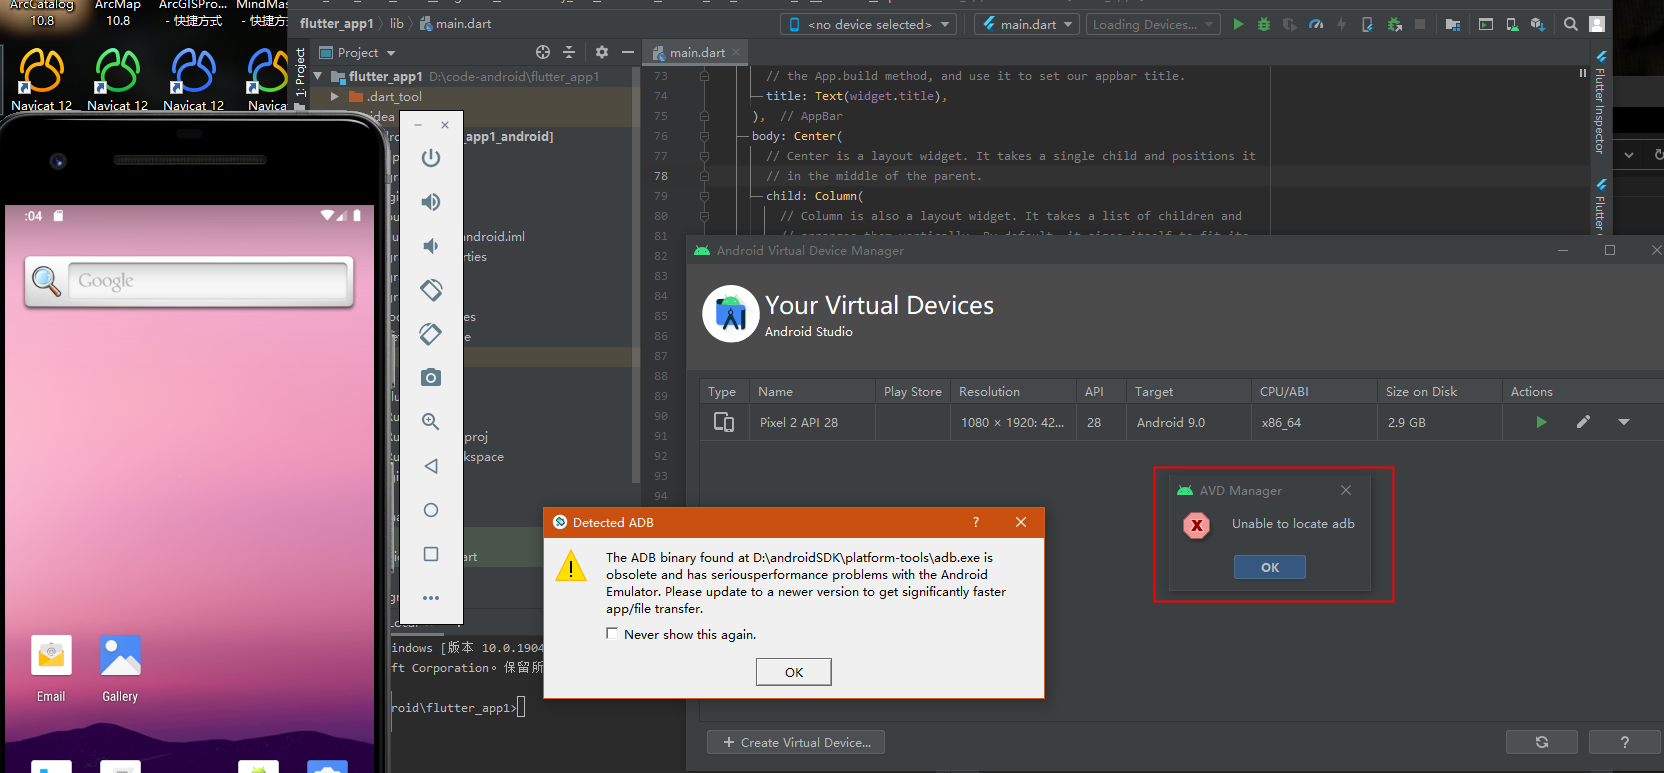Start debugging with the green bug icon

pyautogui.click(x=1264, y=24)
